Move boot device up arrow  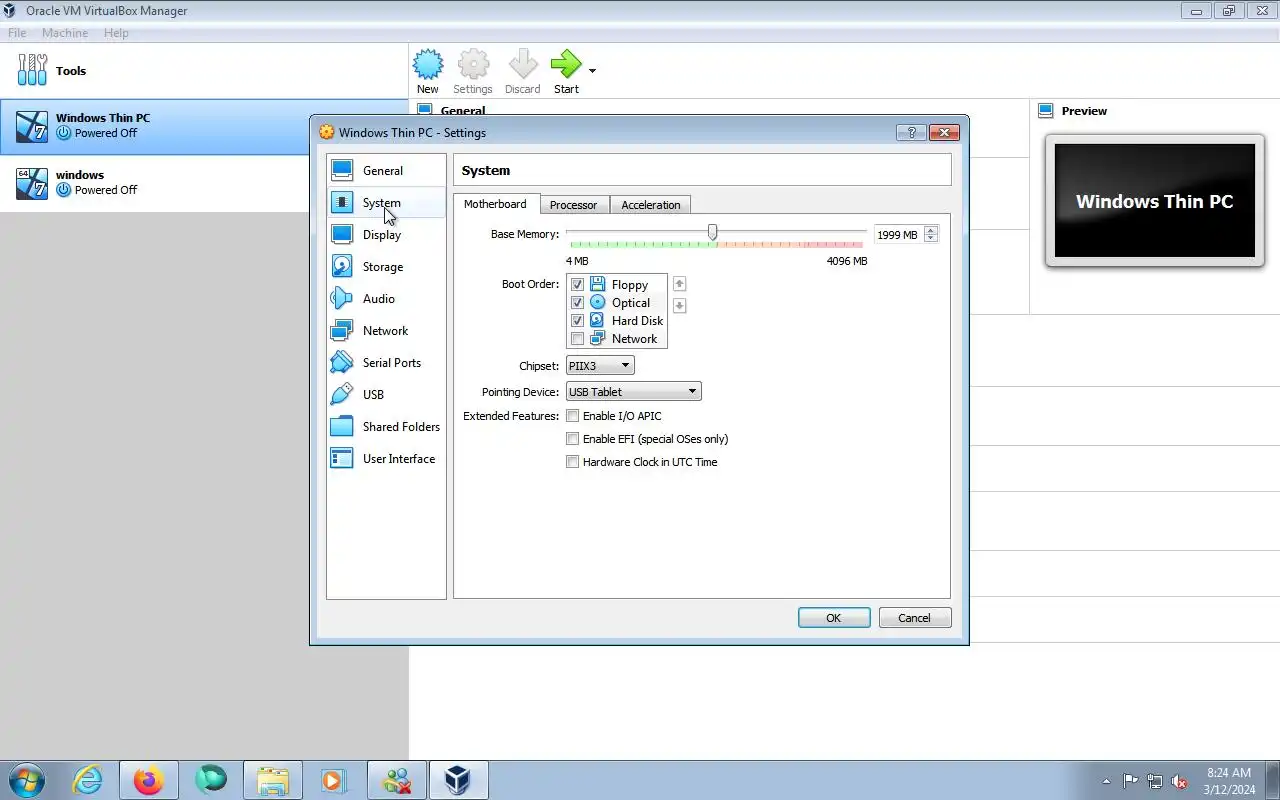point(679,284)
